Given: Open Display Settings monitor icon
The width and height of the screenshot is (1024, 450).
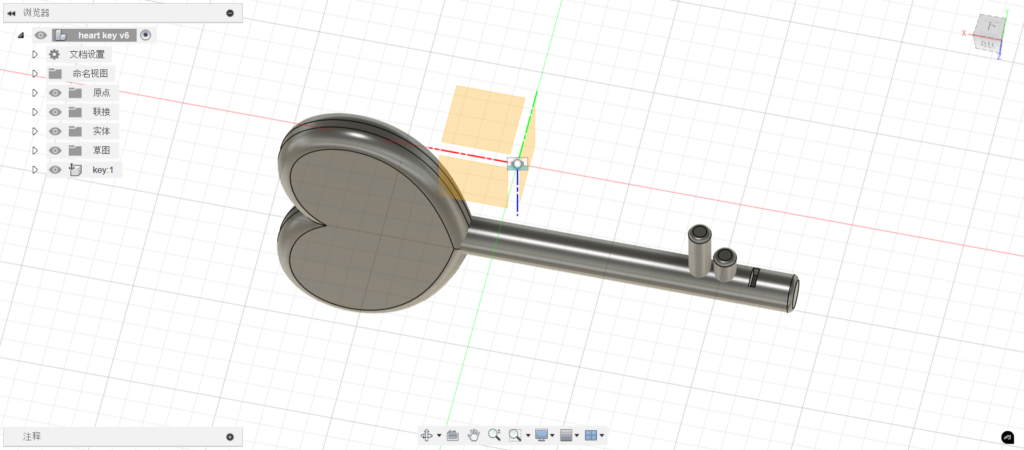Looking at the screenshot, I should 542,435.
